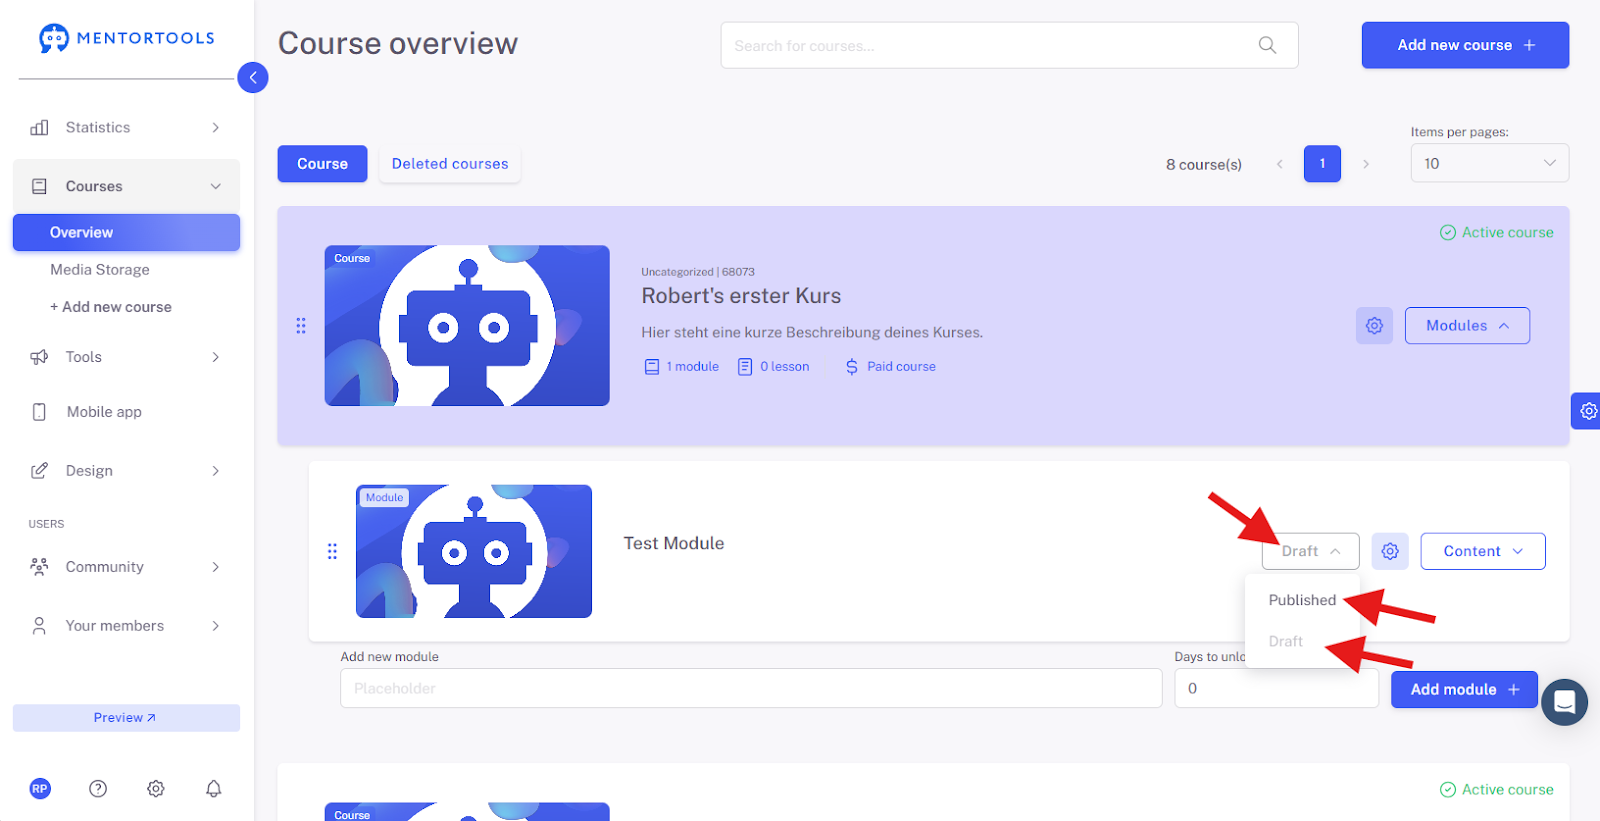Toggle the Draft status dropdown button
Image resolution: width=1600 pixels, height=821 pixels.
coord(1310,551)
